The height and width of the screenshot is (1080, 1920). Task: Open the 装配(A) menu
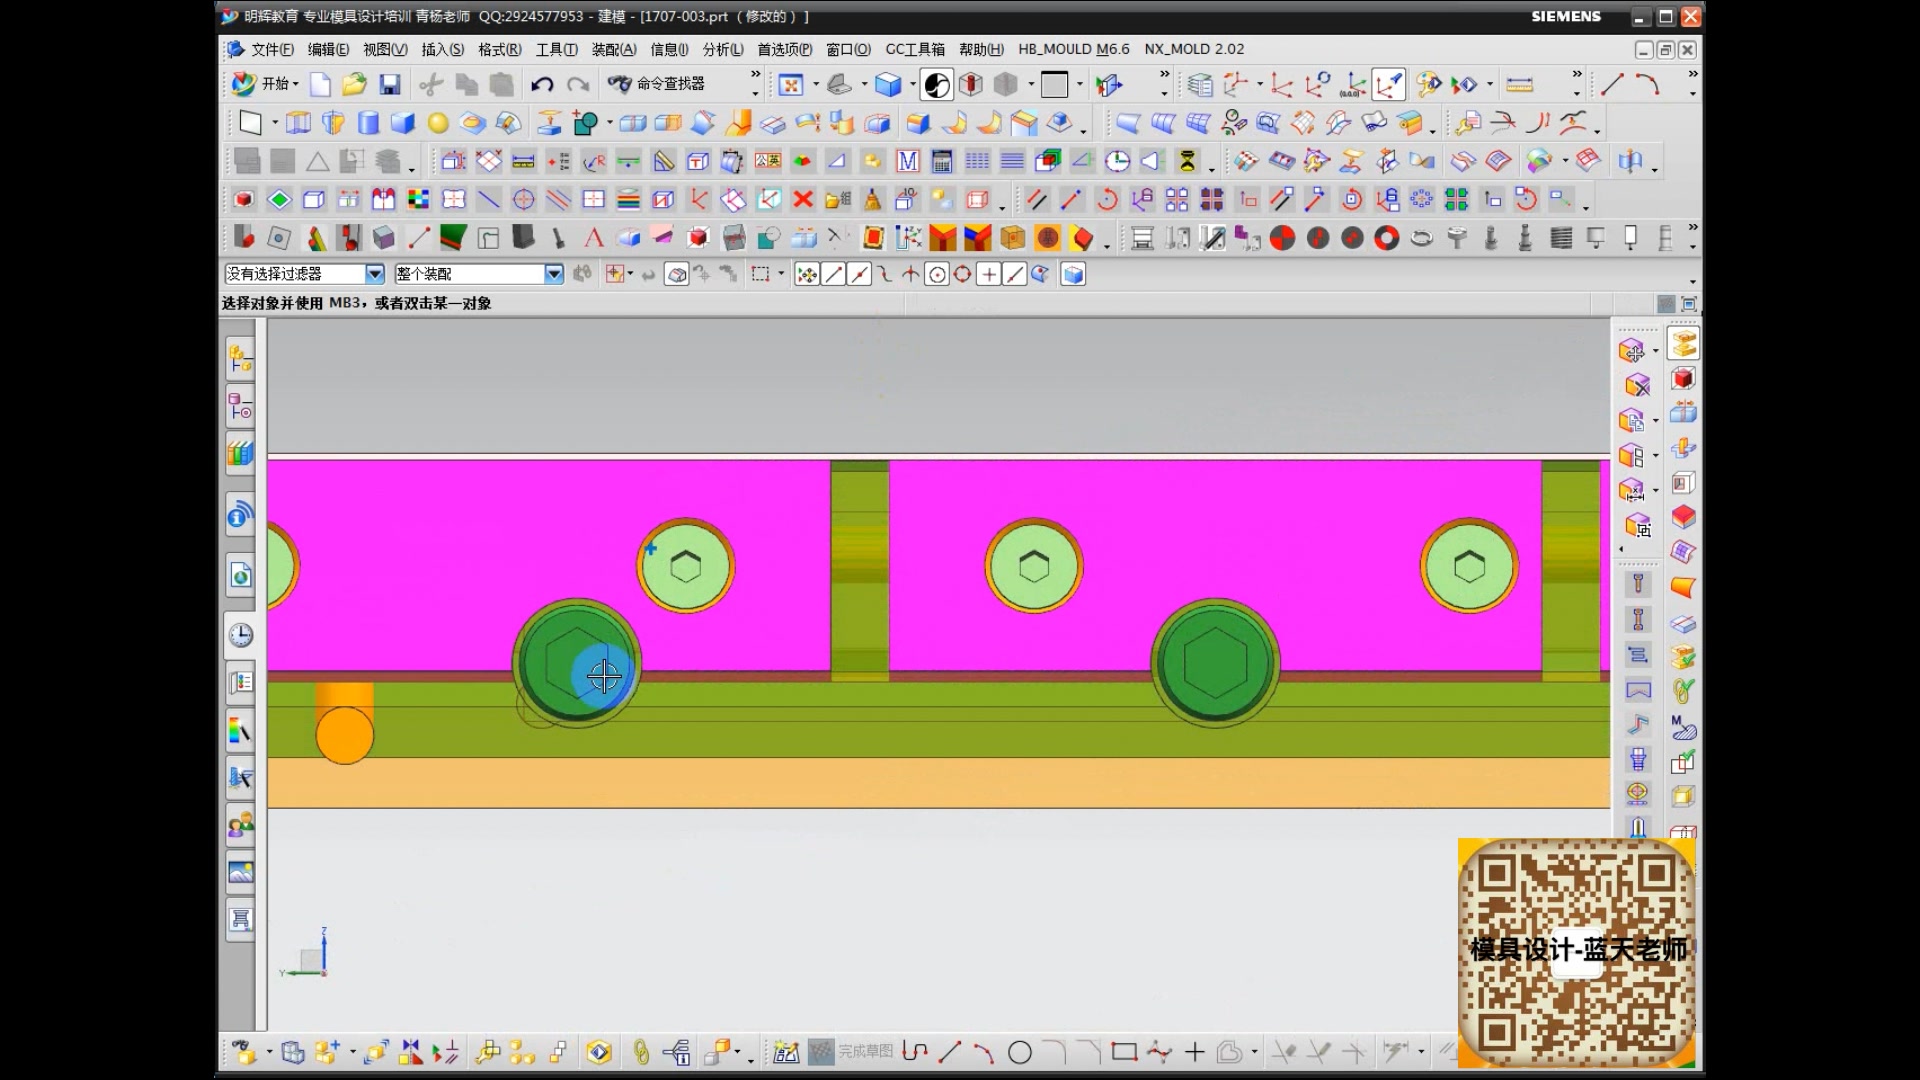[613, 49]
